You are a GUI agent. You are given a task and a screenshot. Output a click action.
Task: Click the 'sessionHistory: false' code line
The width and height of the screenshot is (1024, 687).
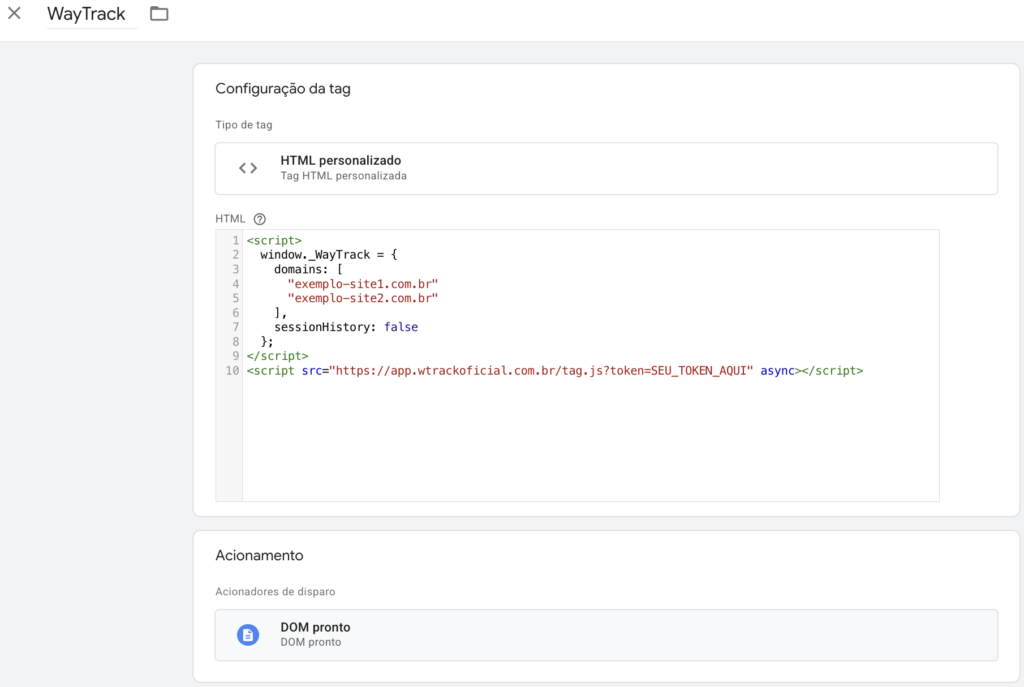(346, 327)
